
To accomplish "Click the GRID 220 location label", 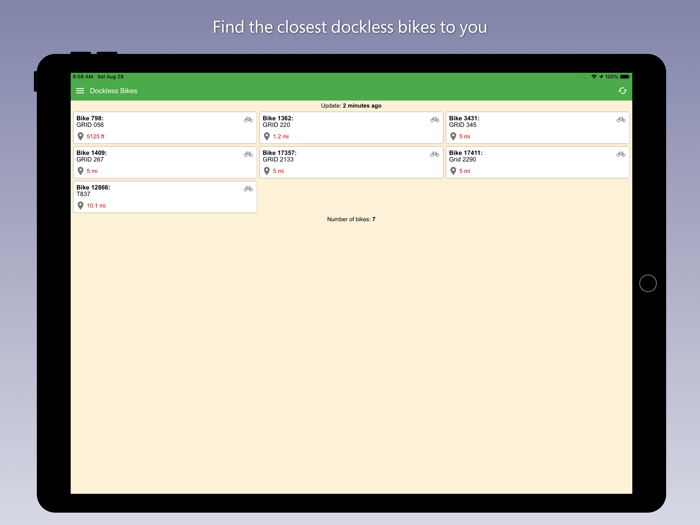I will click(x=276, y=125).
